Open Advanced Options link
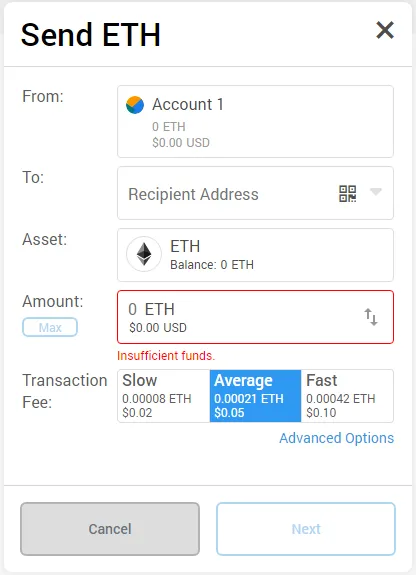The width and height of the screenshot is (416, 575). 336,438
